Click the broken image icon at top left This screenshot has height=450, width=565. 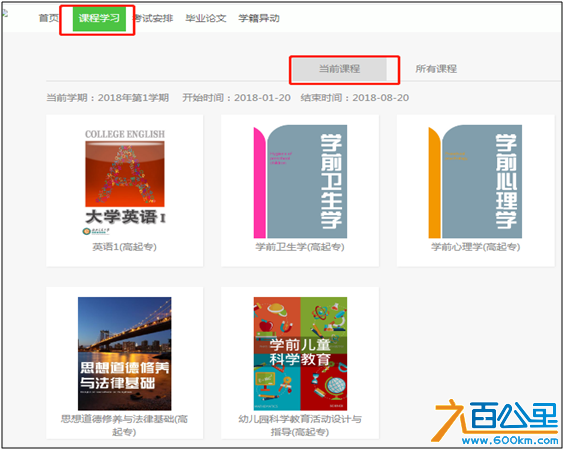pyautogui.click(x=5, y=13)
